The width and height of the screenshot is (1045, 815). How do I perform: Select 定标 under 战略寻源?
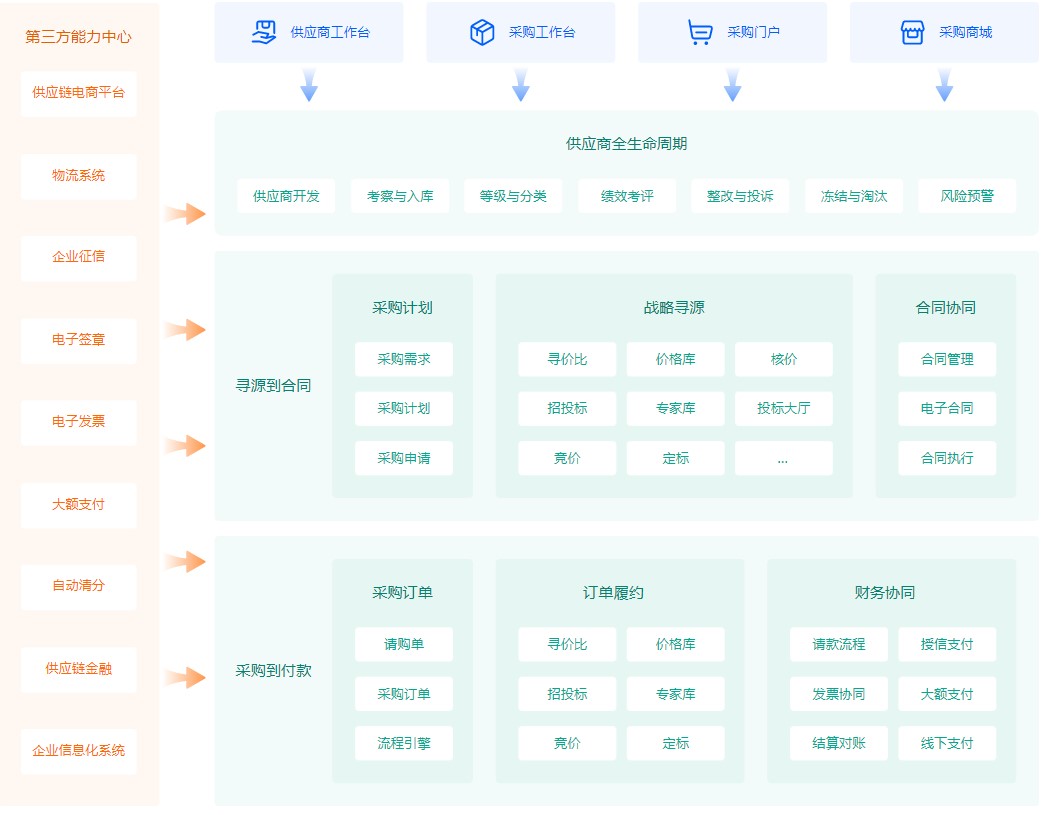[676, 458]
